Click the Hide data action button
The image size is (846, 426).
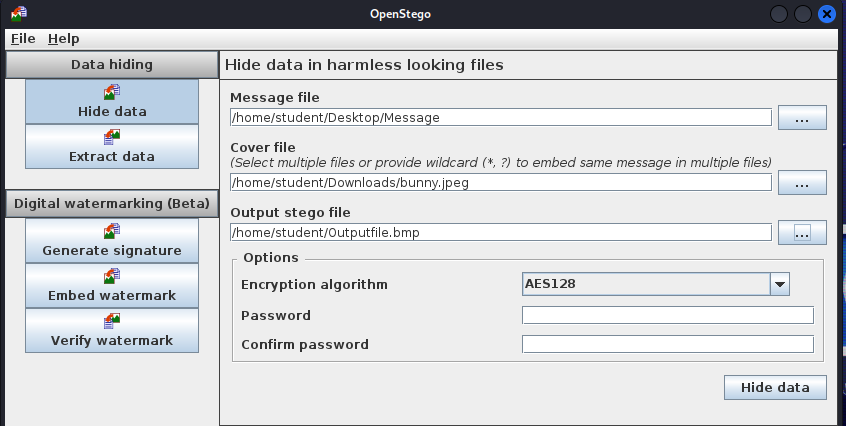[x=775, y=387]
